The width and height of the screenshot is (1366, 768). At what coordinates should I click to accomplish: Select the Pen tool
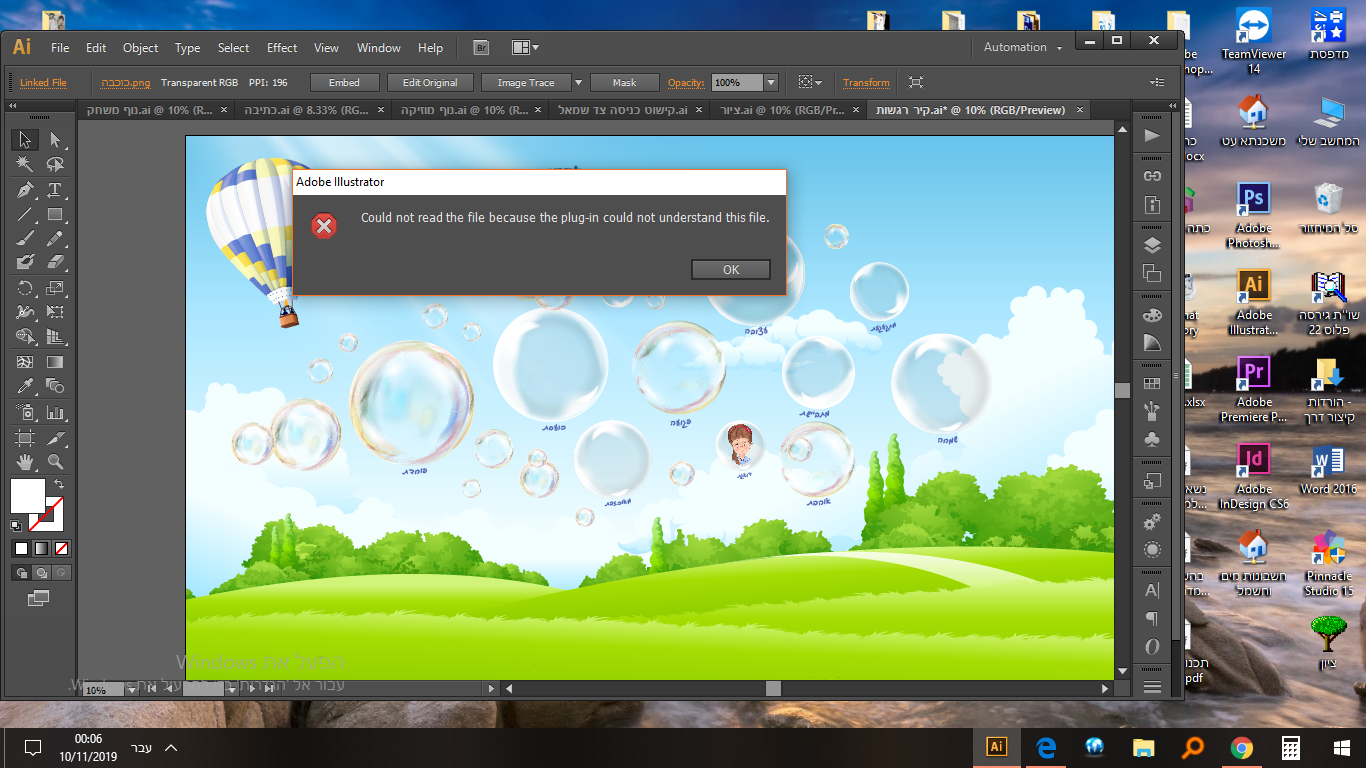coord(26,190)
